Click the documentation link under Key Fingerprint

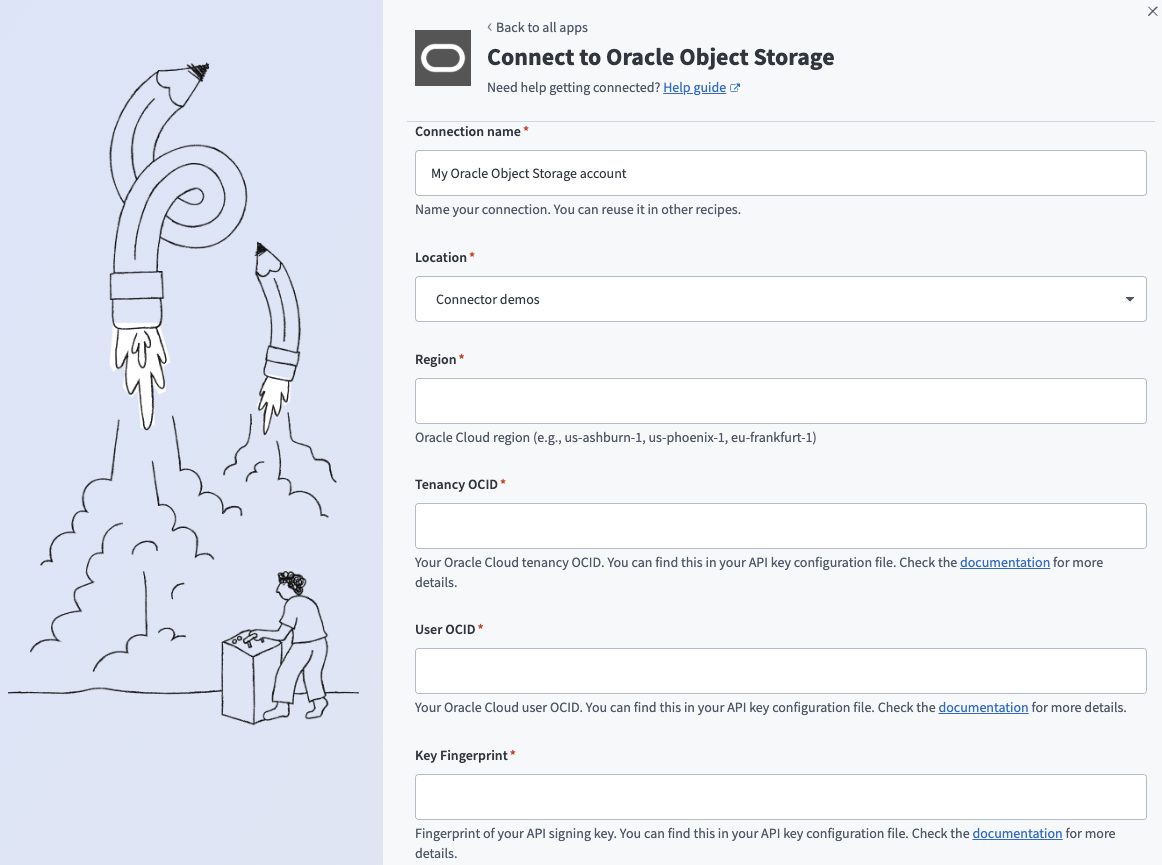click(x=1017, y=833)
